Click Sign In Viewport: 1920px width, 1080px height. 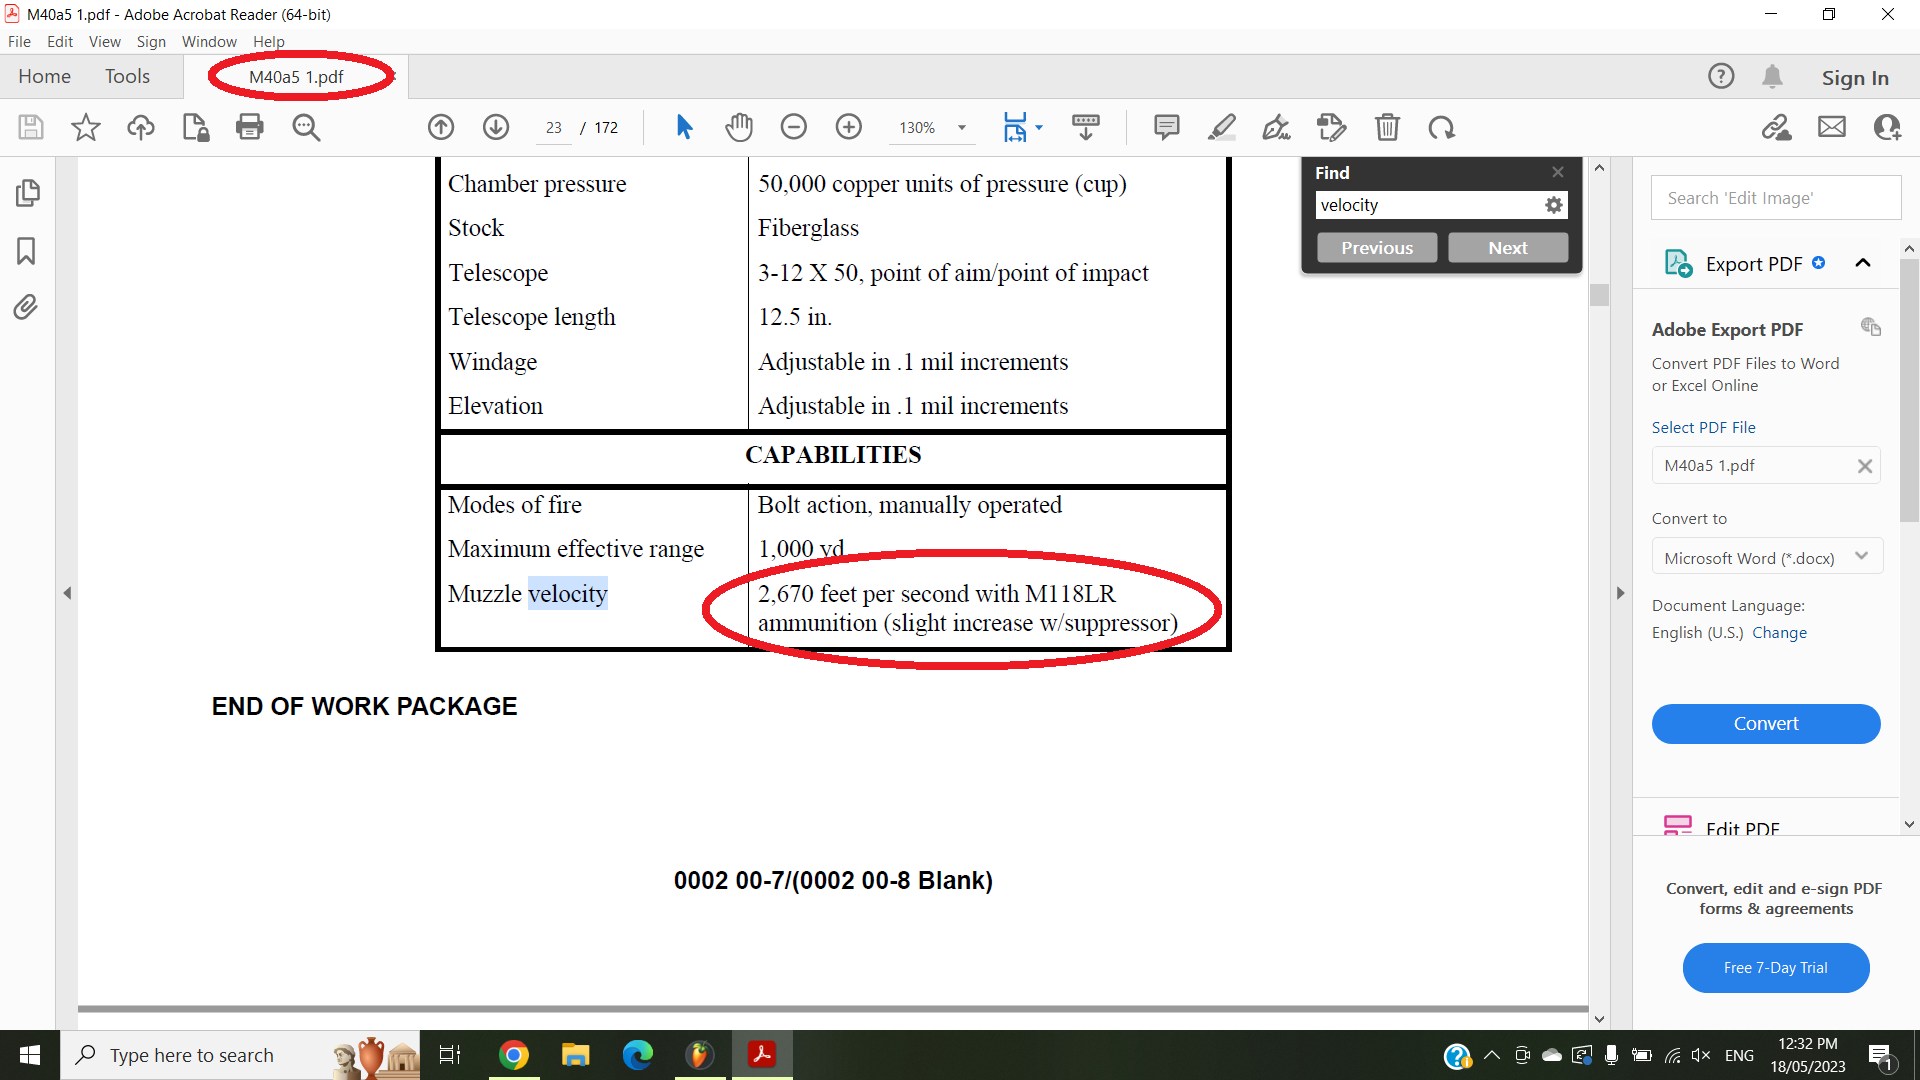click(x=1855, y=77)
